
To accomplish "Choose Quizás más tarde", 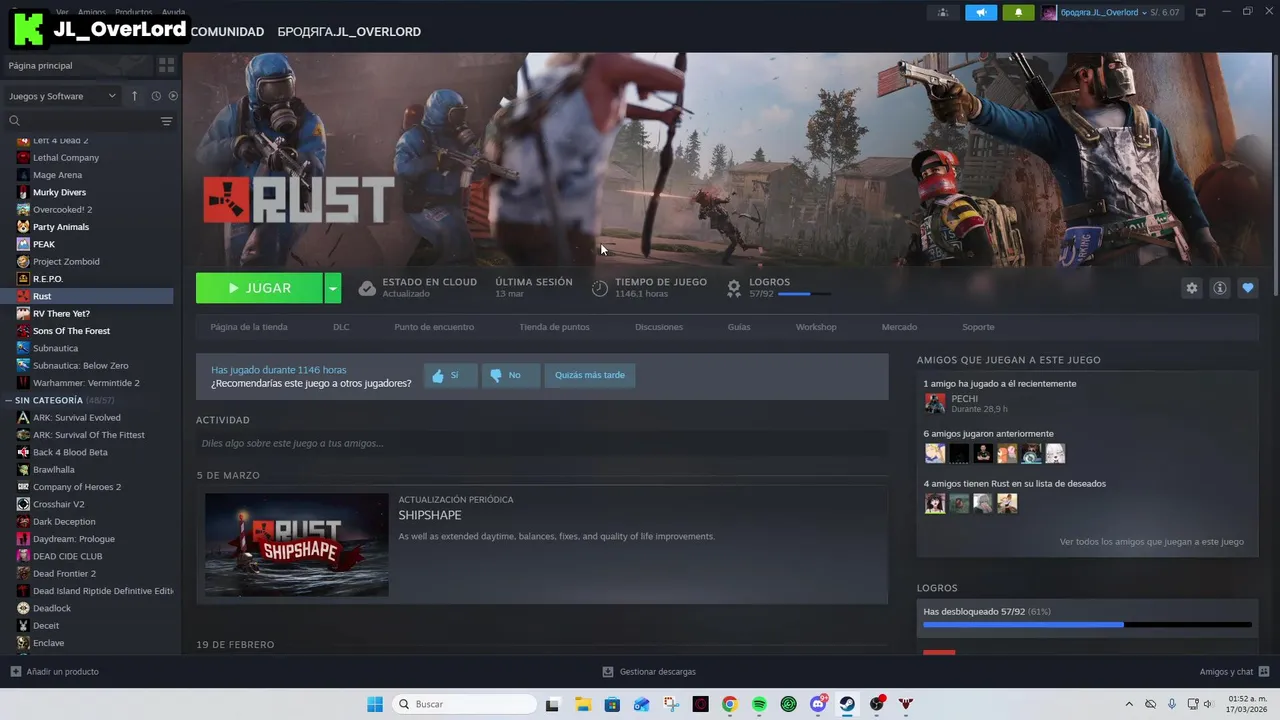I will [590, 376].
